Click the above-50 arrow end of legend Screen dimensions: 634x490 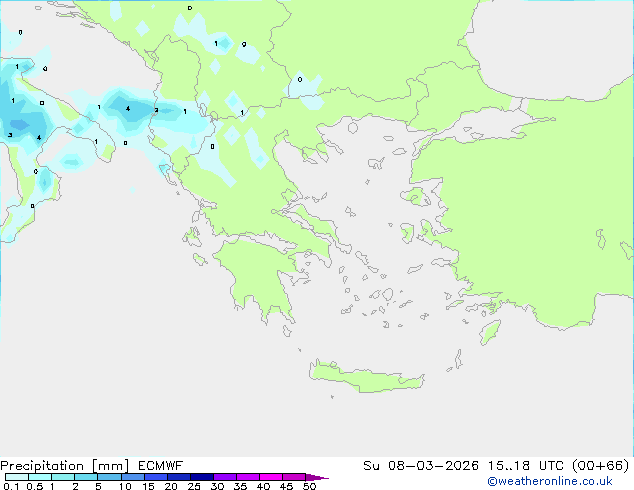point(317,477)
